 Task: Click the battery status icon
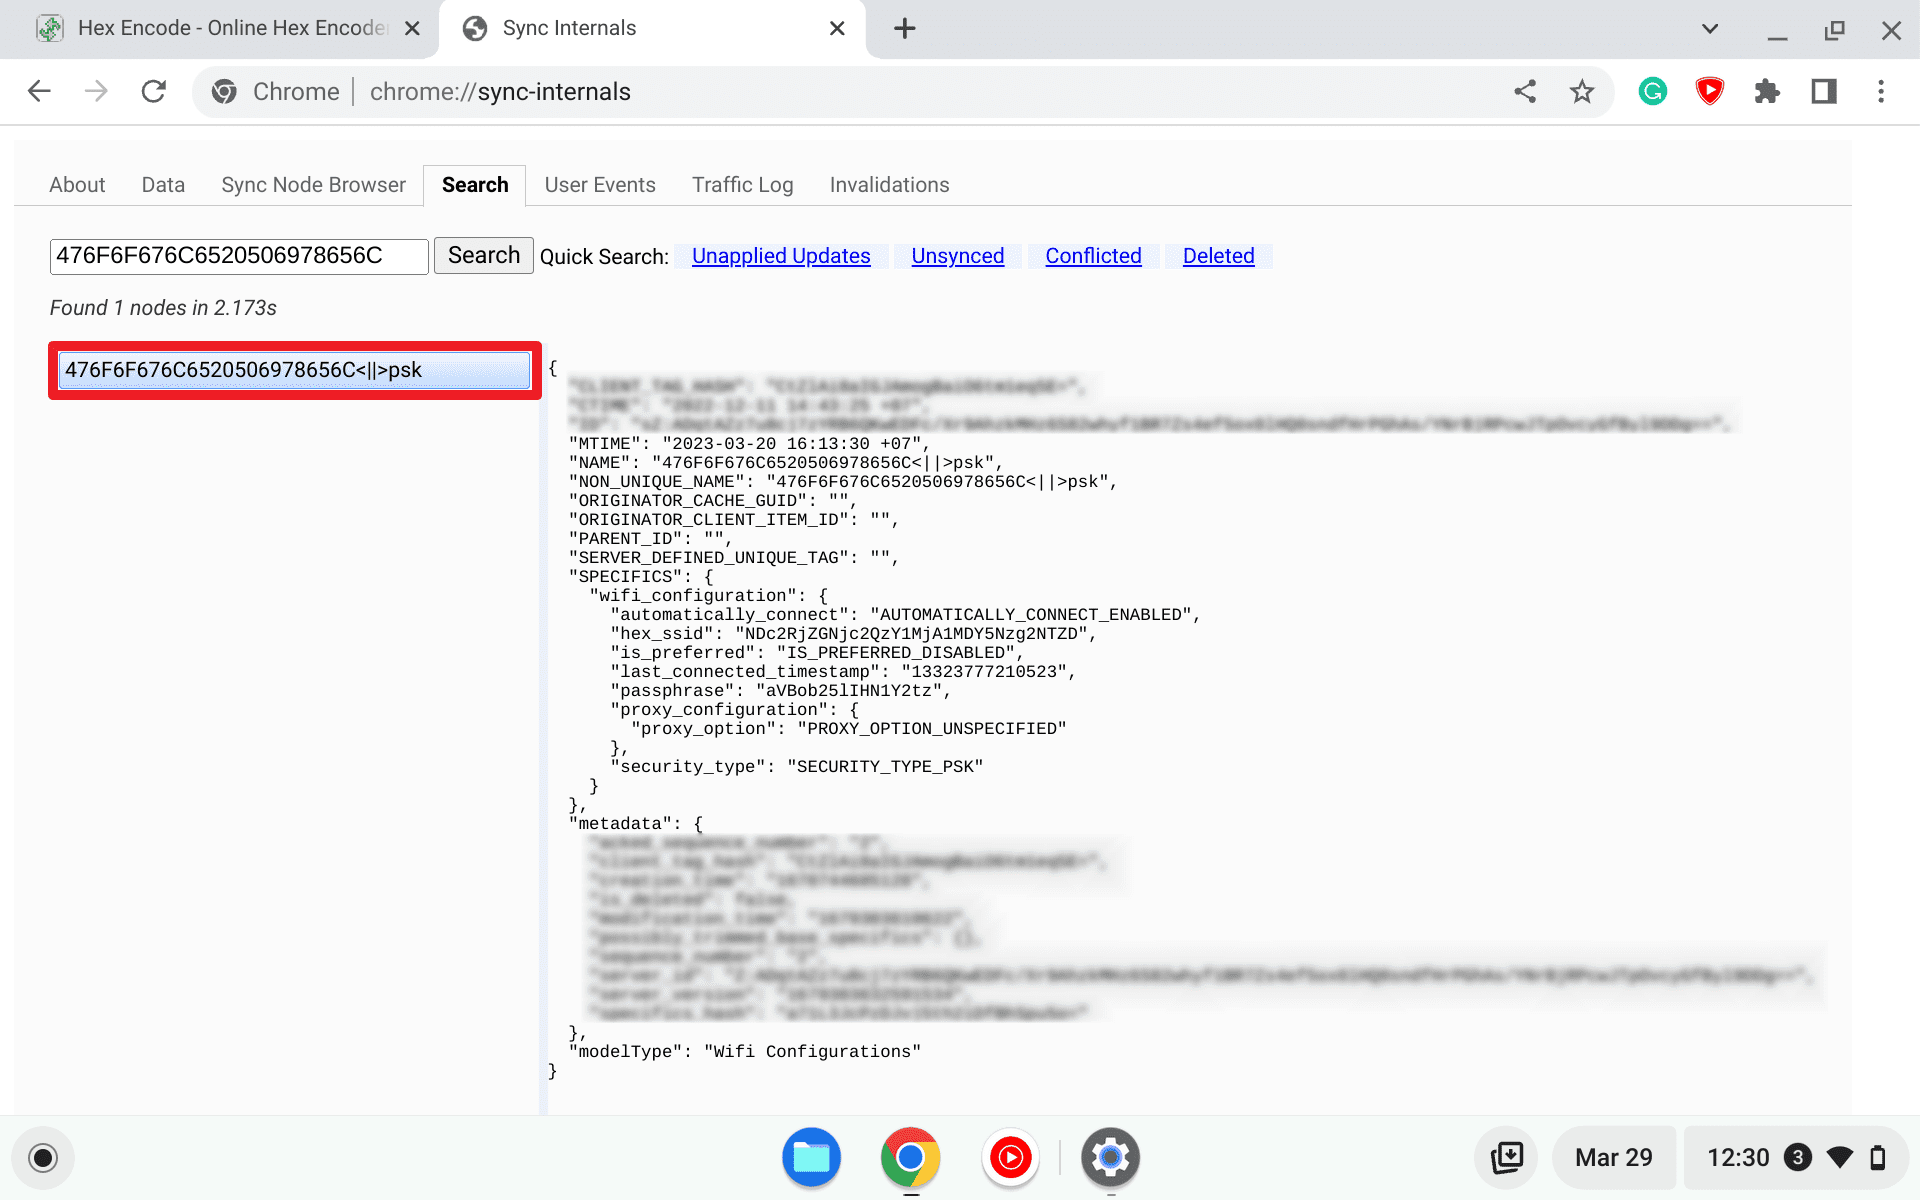click(1878, 1158)
